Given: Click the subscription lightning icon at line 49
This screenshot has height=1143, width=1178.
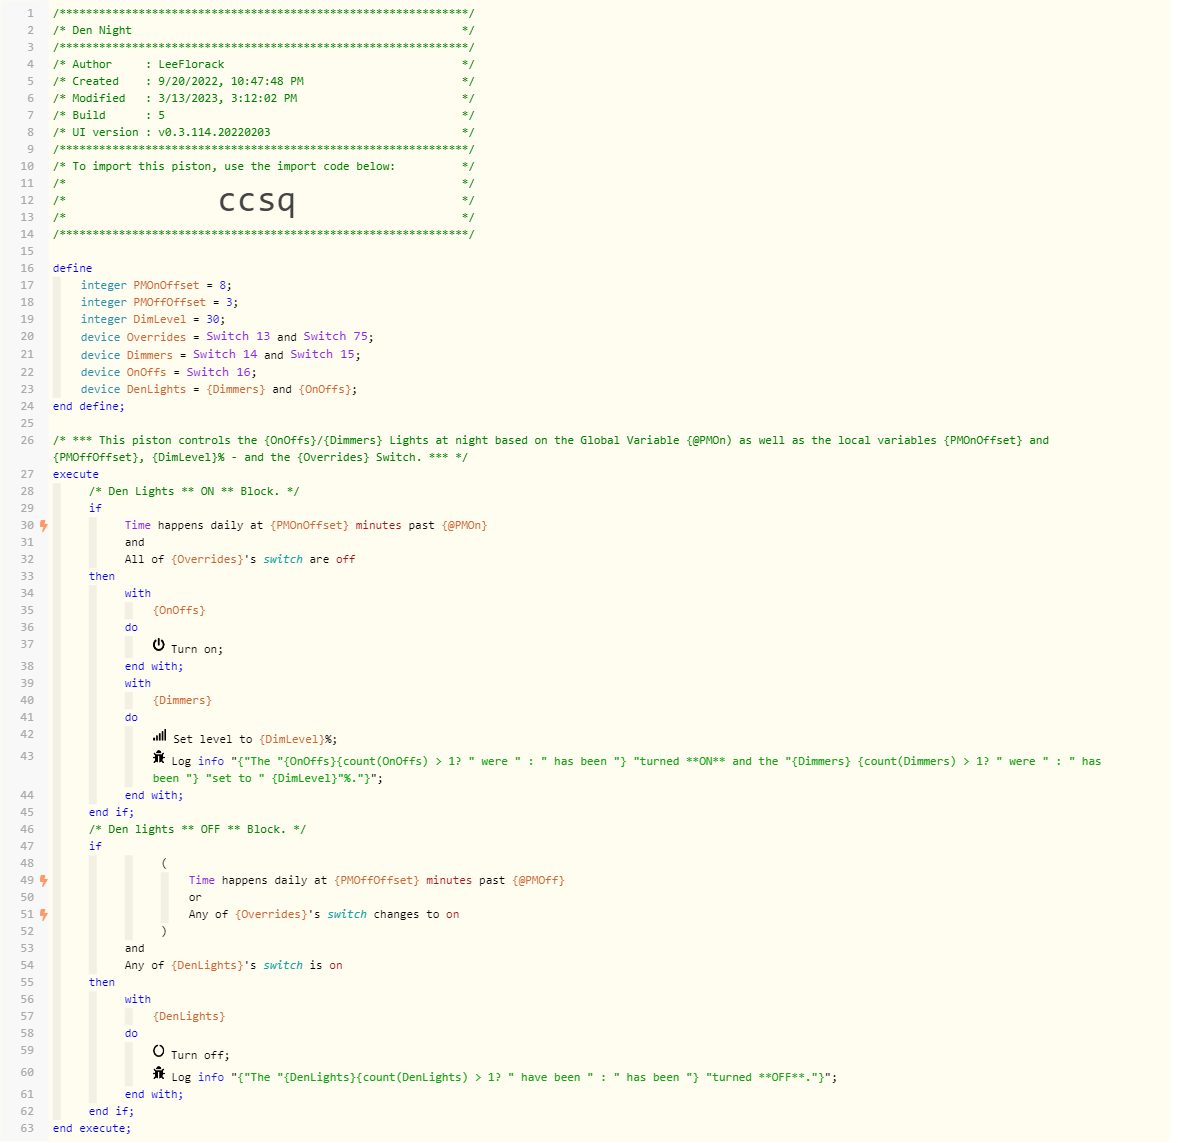Looking at the screenshot, I should [43, 880].
